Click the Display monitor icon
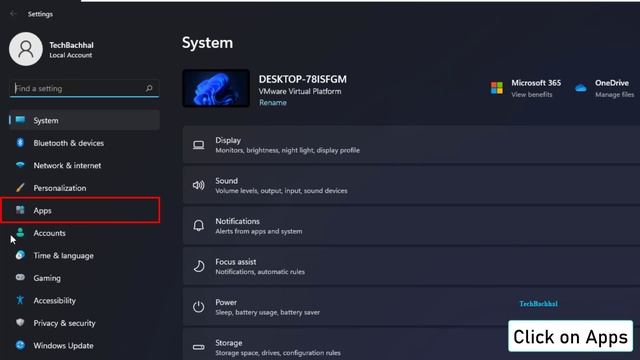Screen dimensions: 640x360 (x=199, y=145)
